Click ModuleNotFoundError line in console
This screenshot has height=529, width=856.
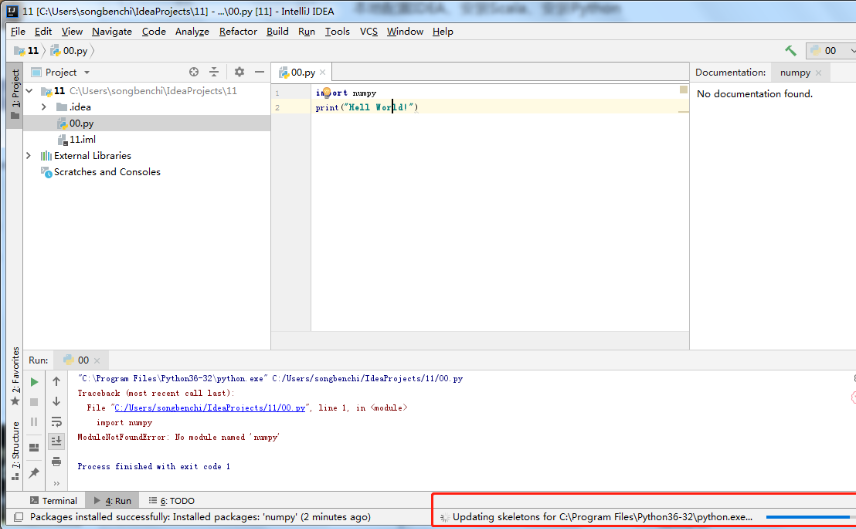(x=179, y=437)
